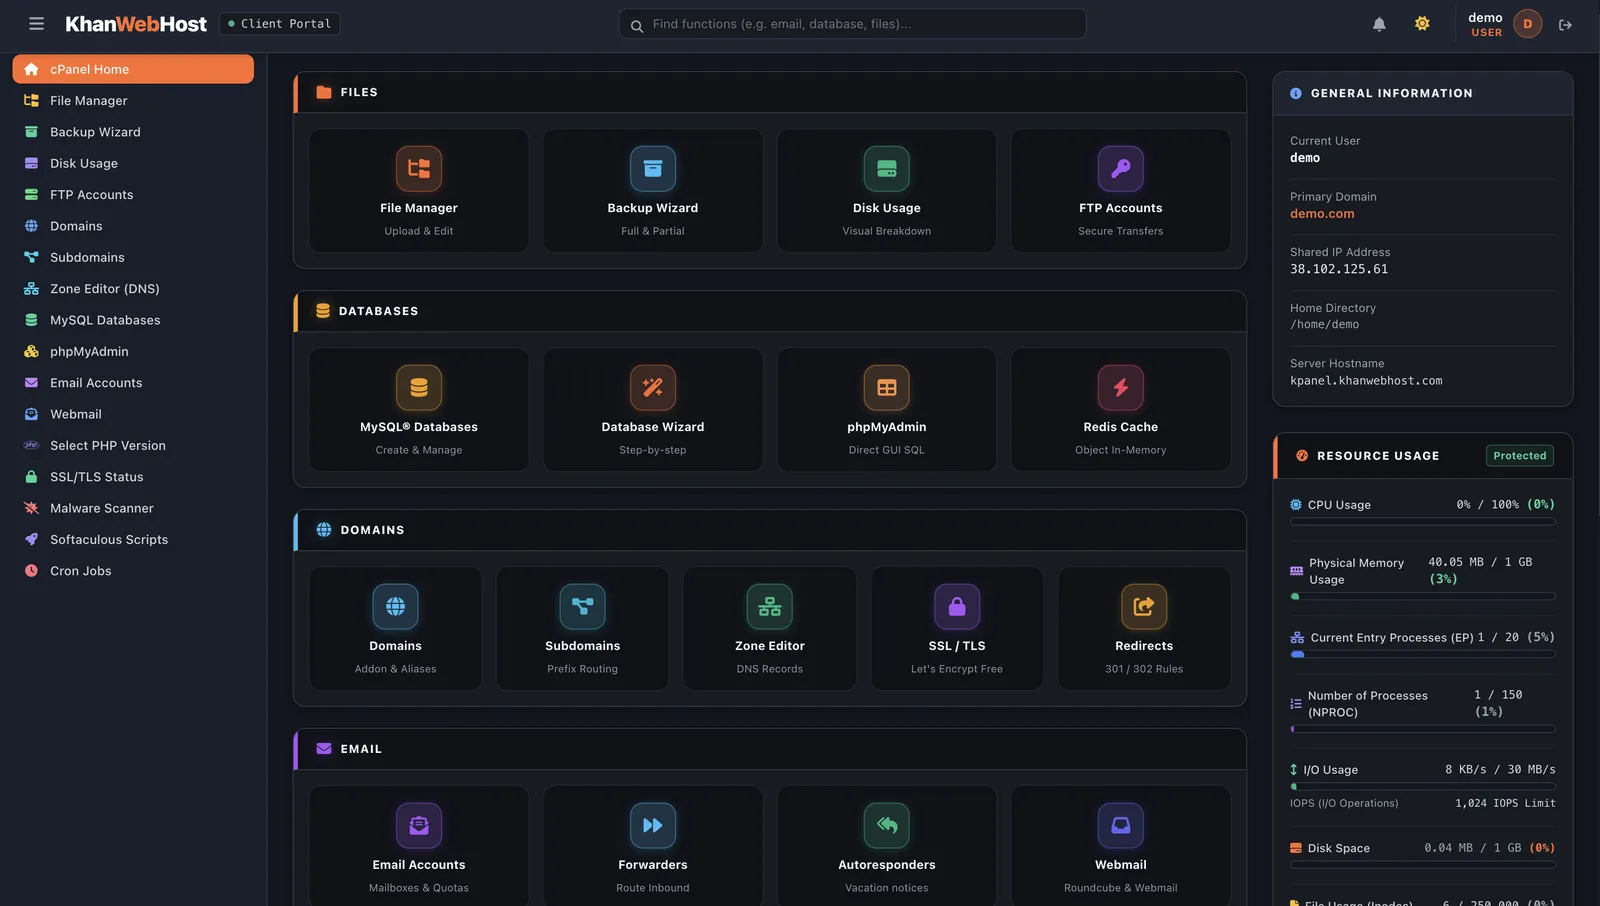Toggle sidebar with the hamburger menu

coord(37,24)
